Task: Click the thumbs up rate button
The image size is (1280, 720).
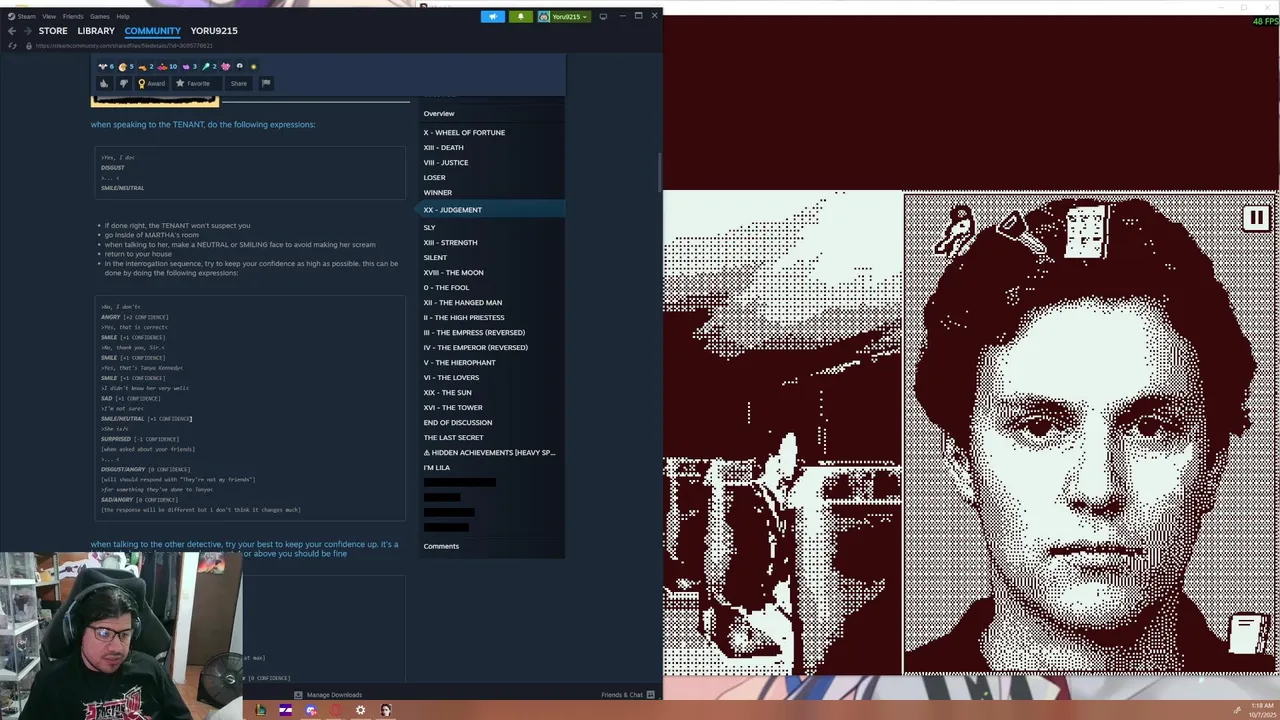Action: [104, 84]
